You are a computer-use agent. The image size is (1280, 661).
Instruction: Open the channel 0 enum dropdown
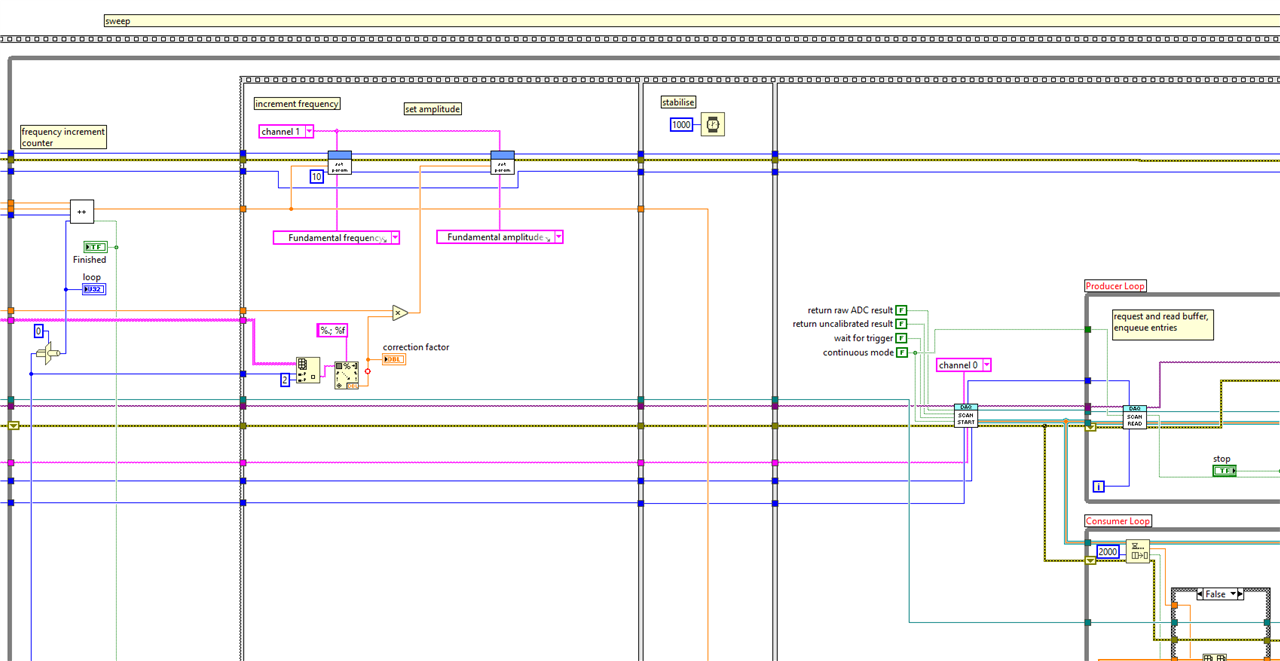point(986,365)
